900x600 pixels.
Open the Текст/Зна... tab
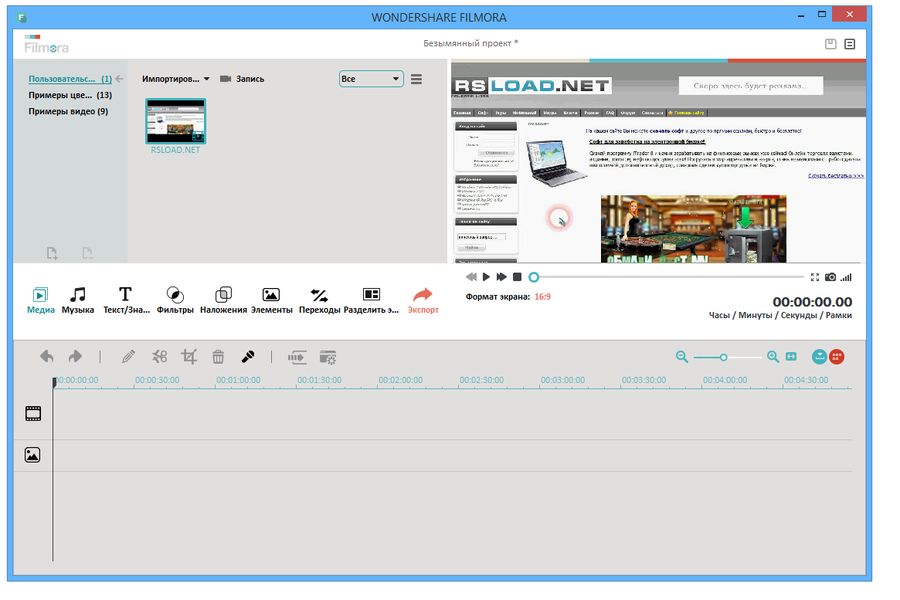pyautogui.click(x=126, y=300)
